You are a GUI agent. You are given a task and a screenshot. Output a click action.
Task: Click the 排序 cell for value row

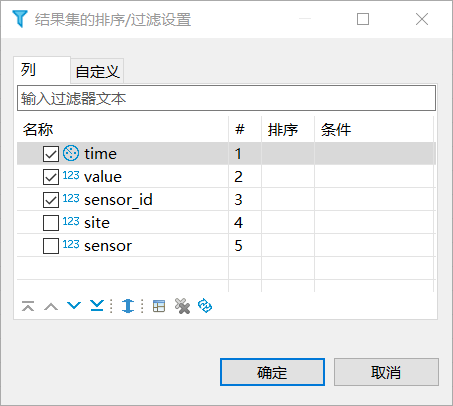(x=288, y=177)
